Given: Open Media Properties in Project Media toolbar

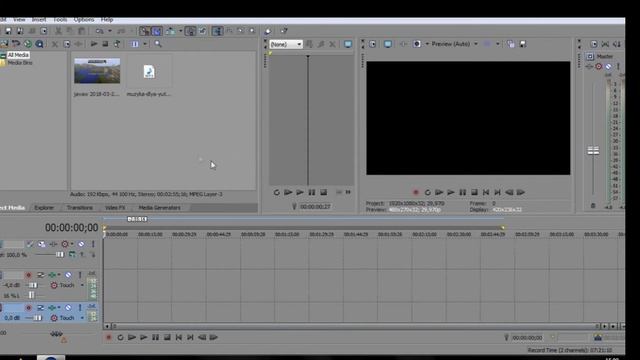Looking at the screenshot, I should [67, 44].
